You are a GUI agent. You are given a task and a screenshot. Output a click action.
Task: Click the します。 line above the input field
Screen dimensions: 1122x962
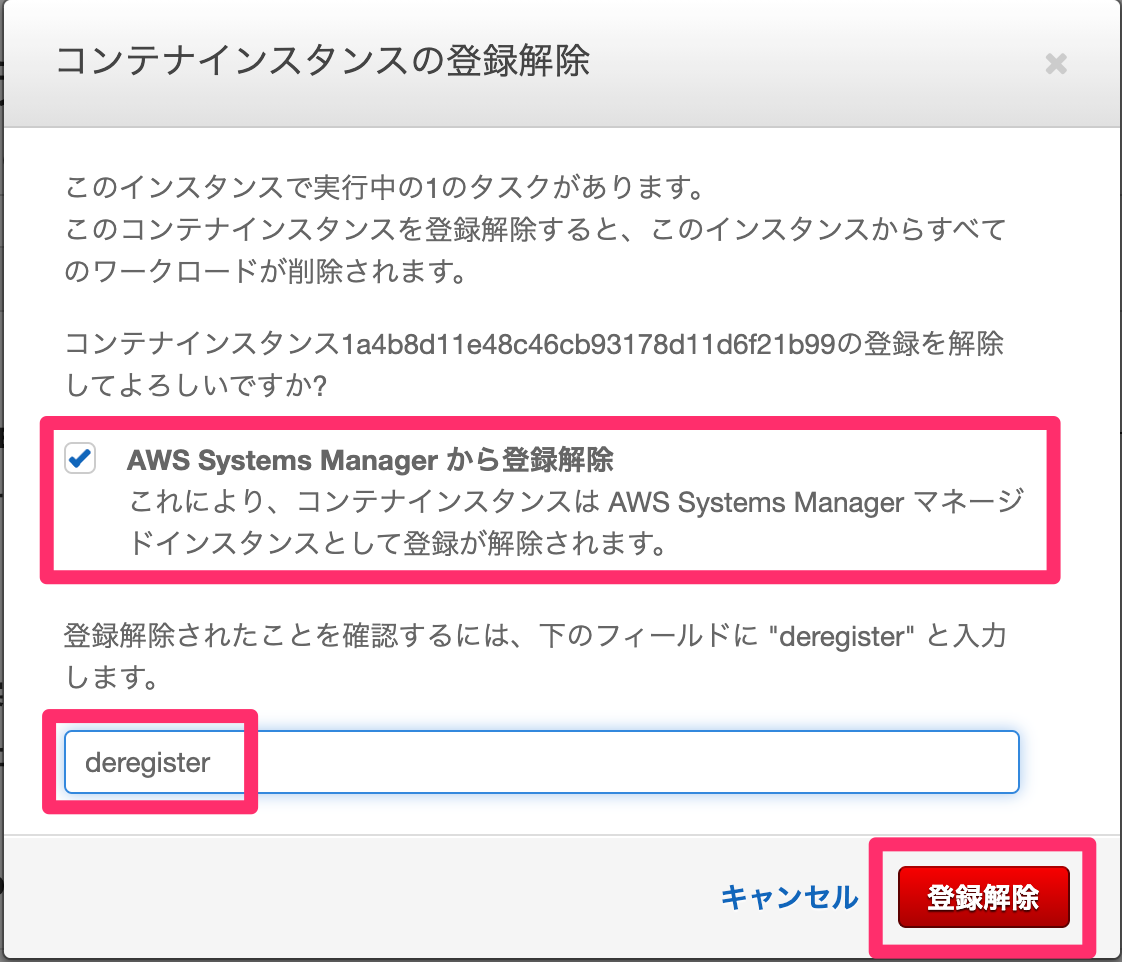113,679
